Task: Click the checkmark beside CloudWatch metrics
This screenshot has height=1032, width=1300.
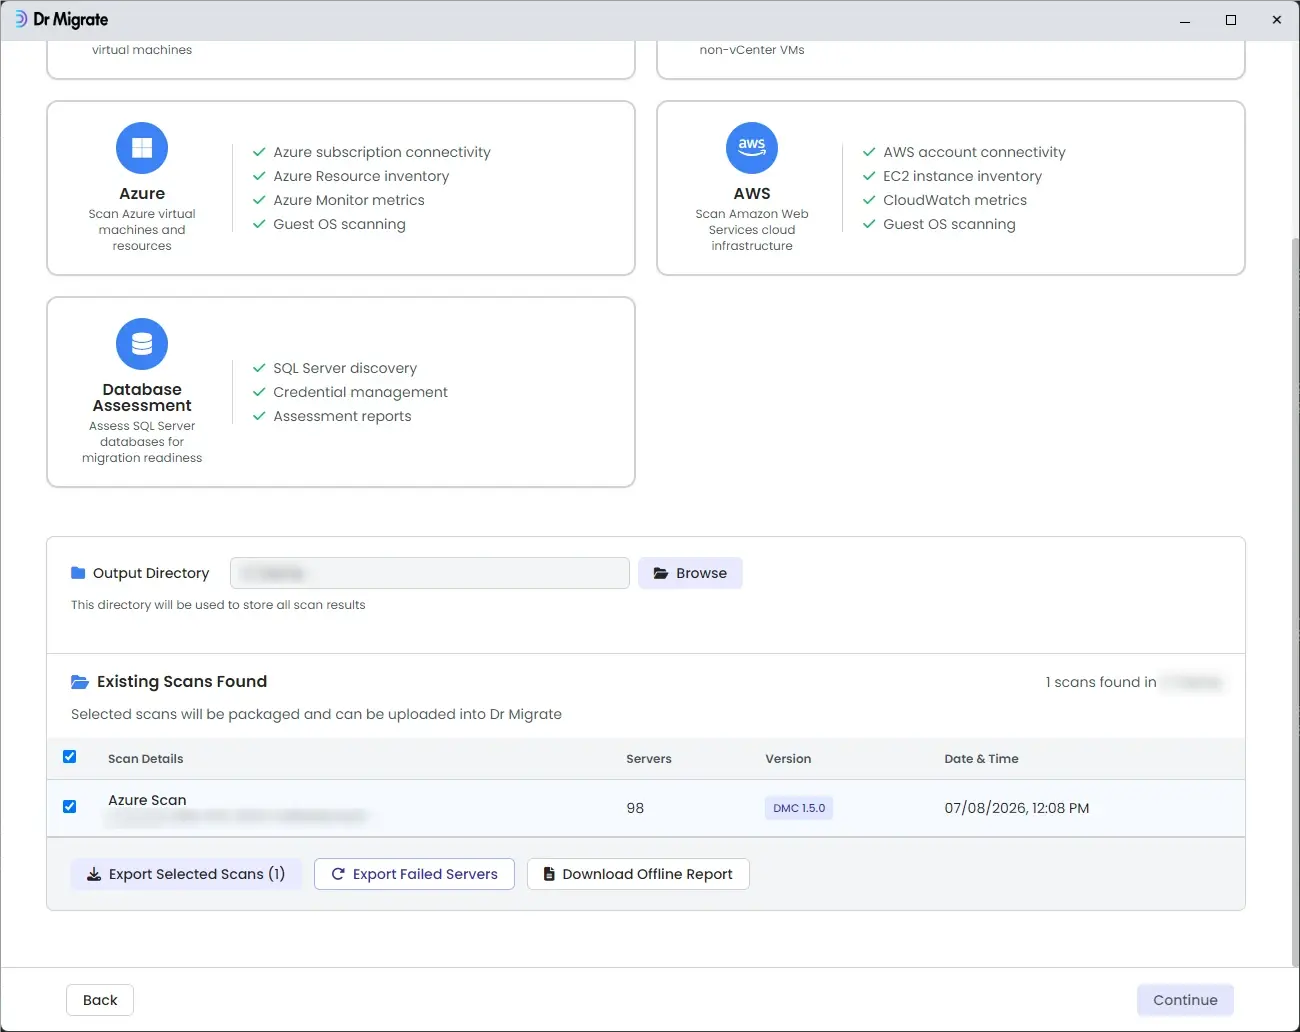Action: coord(869,200)
